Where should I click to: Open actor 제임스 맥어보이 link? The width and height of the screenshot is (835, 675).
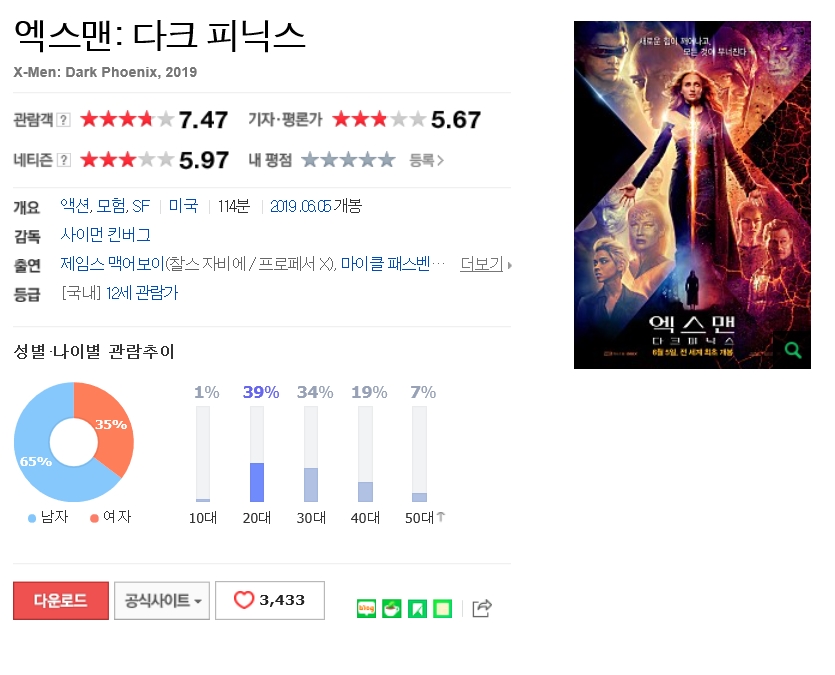click(x=112, y=264)
